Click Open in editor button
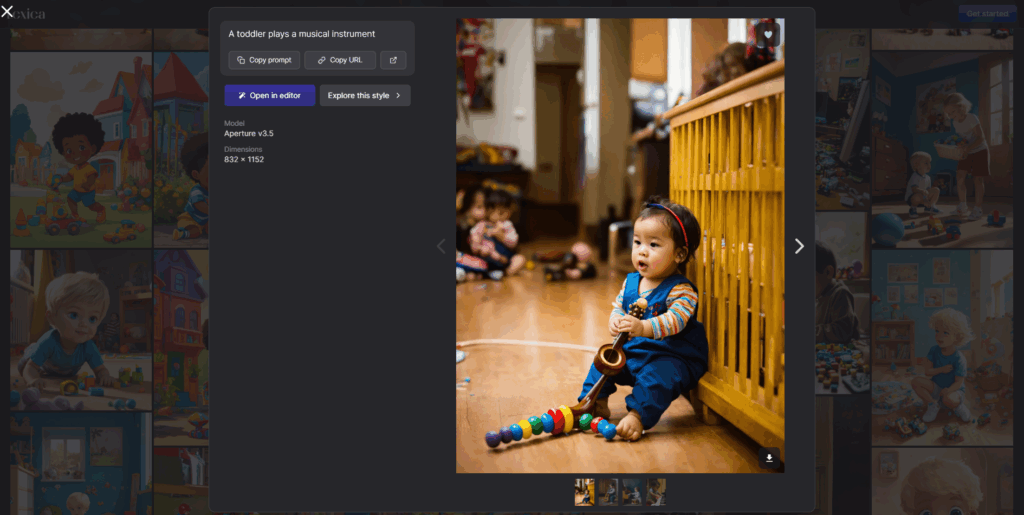The width and height of the screenshot is (1024, 515). [270, 95]
